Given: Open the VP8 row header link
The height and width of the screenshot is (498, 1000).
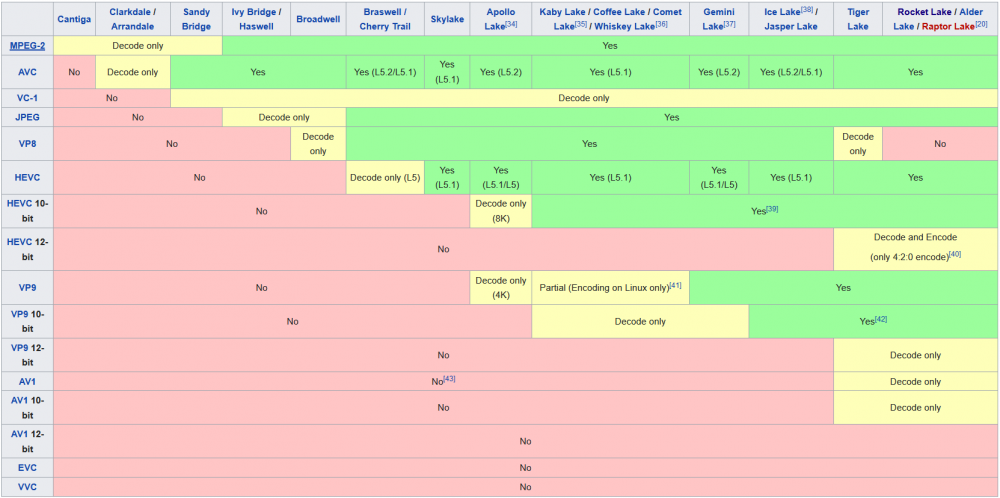Looking at the screenshot, I should [x=27, y=144].
